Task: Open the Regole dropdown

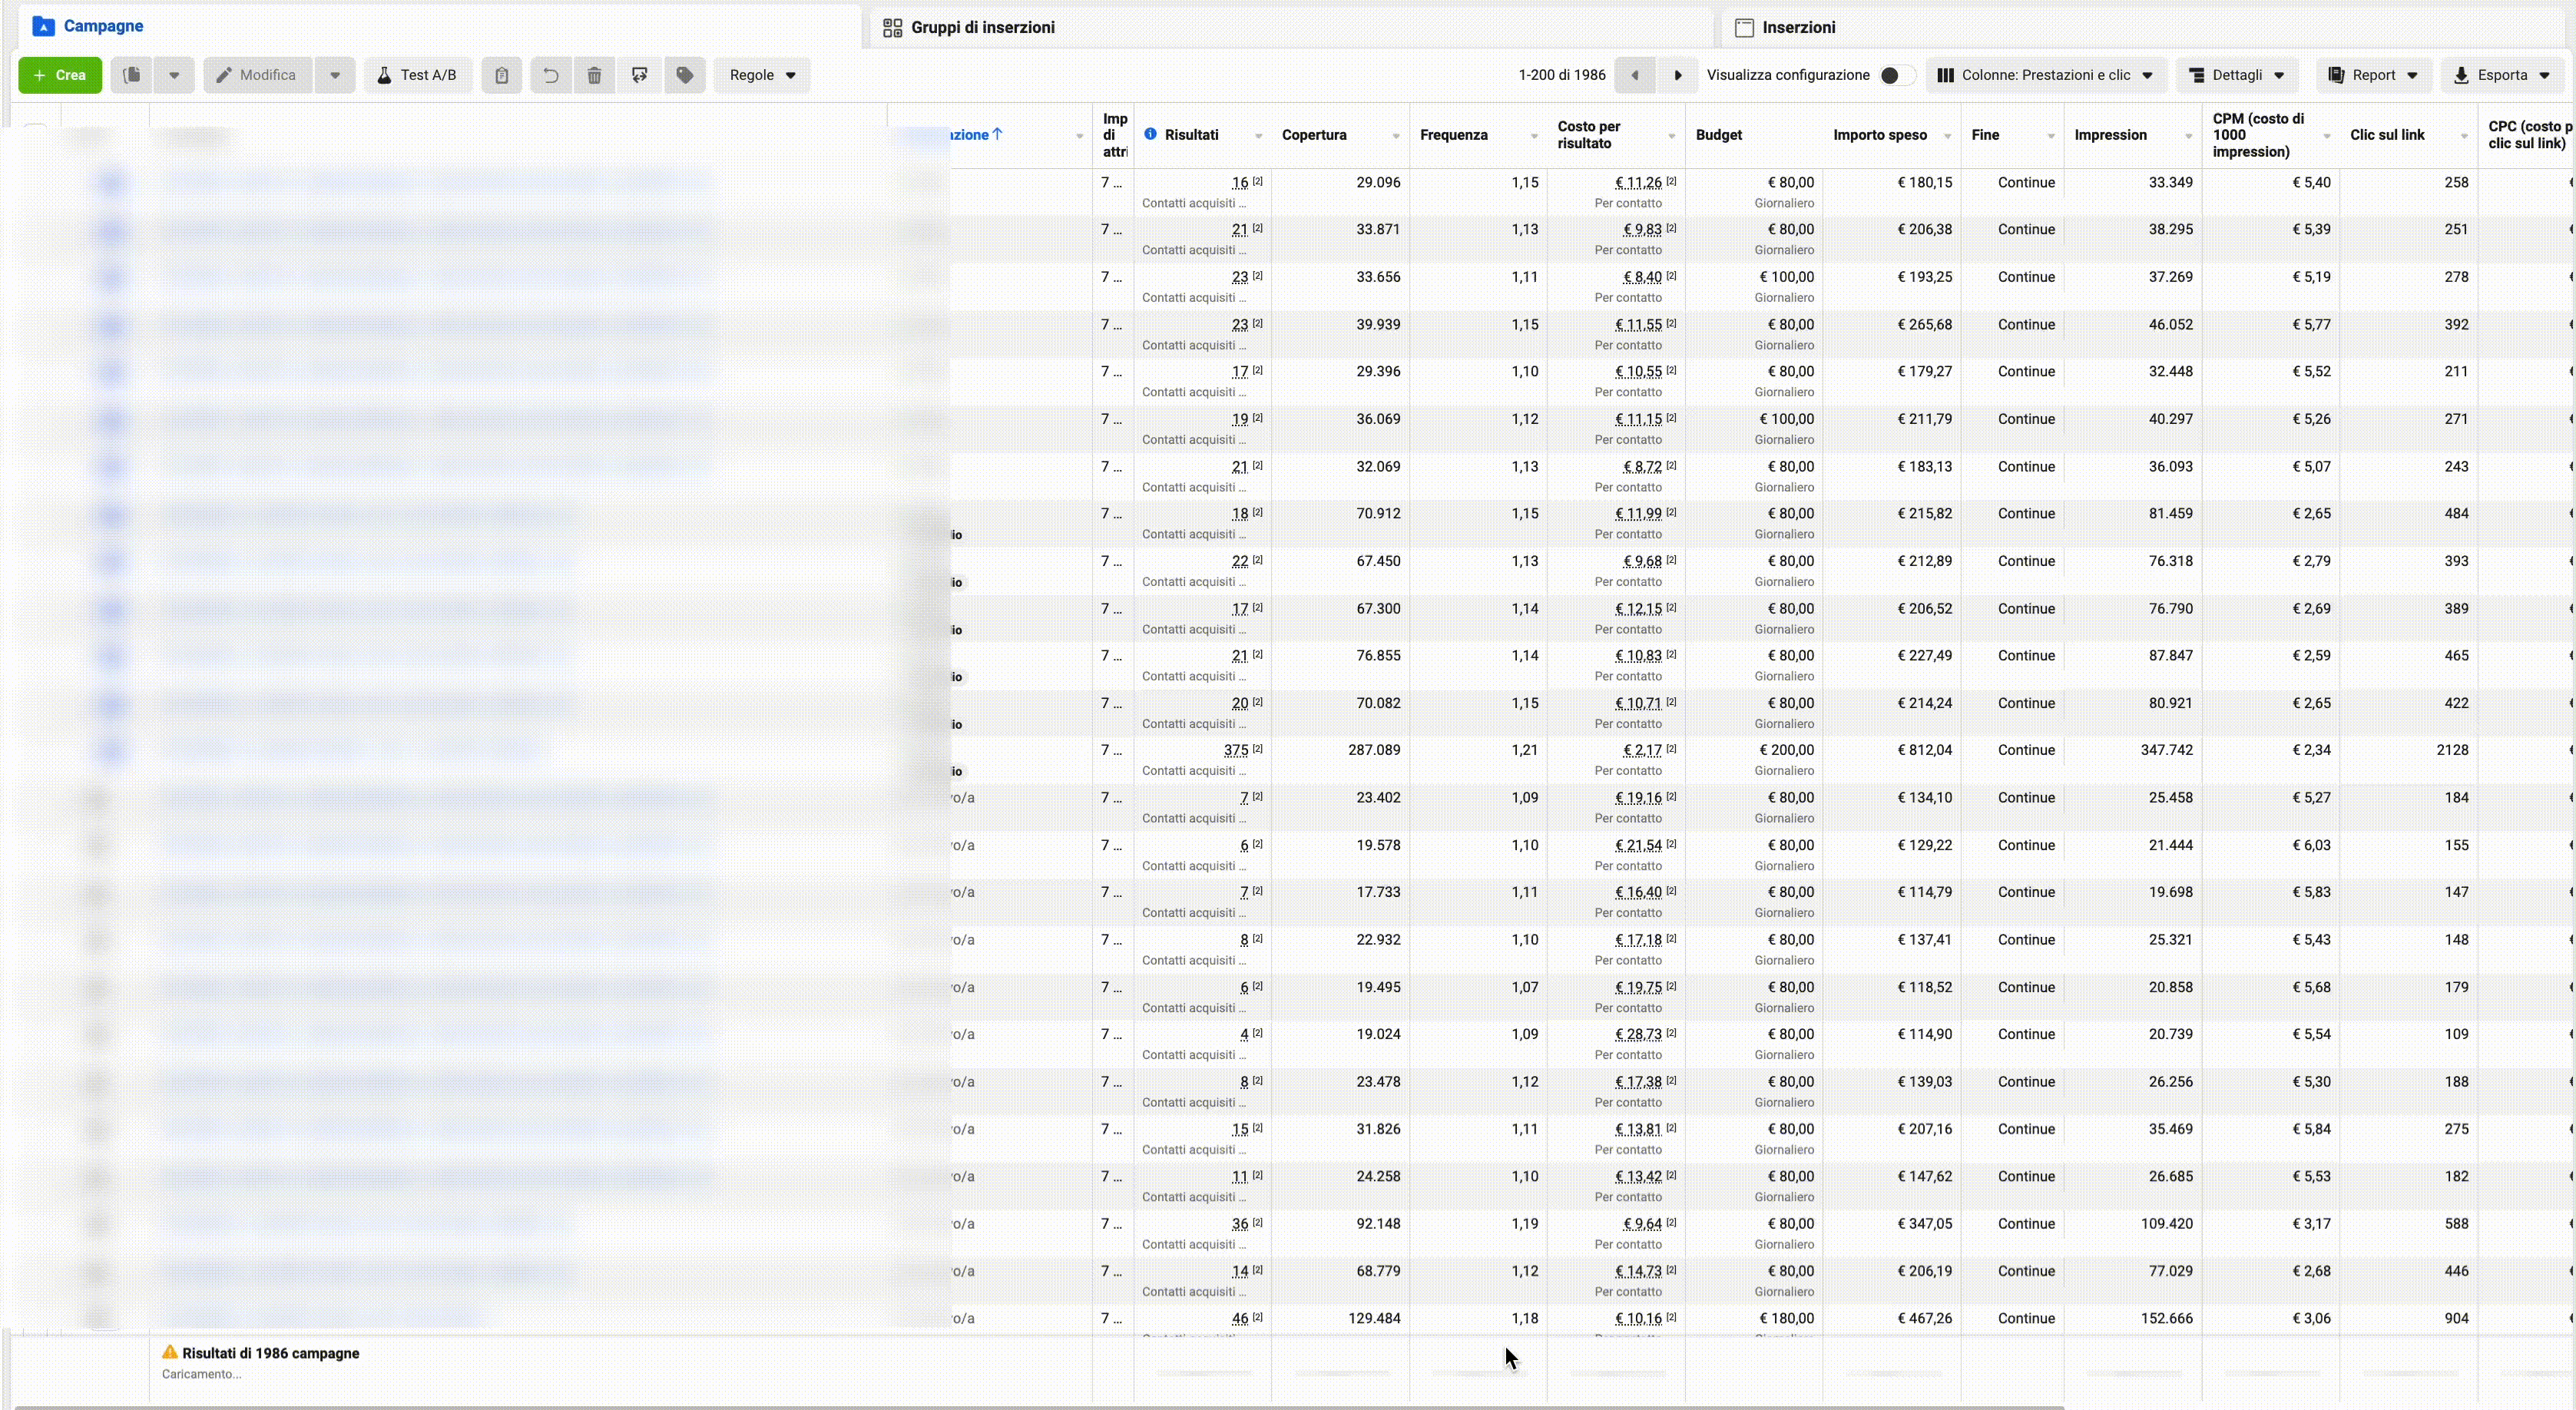Action: tap(762, 75)
